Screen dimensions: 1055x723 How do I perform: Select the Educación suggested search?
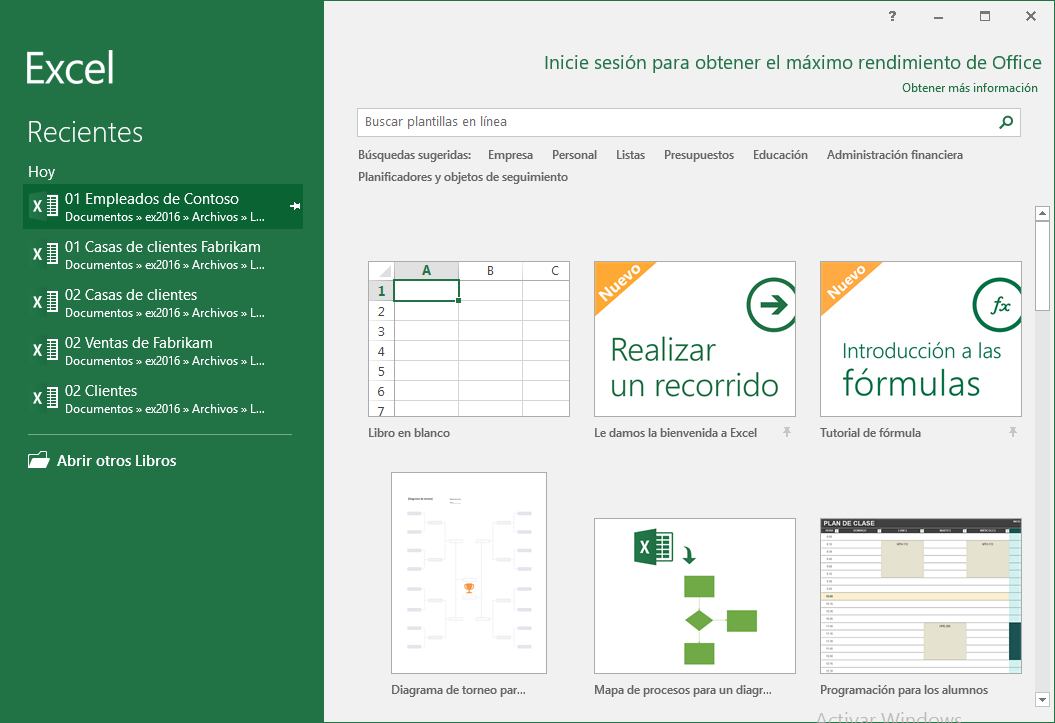coord(780,154)
